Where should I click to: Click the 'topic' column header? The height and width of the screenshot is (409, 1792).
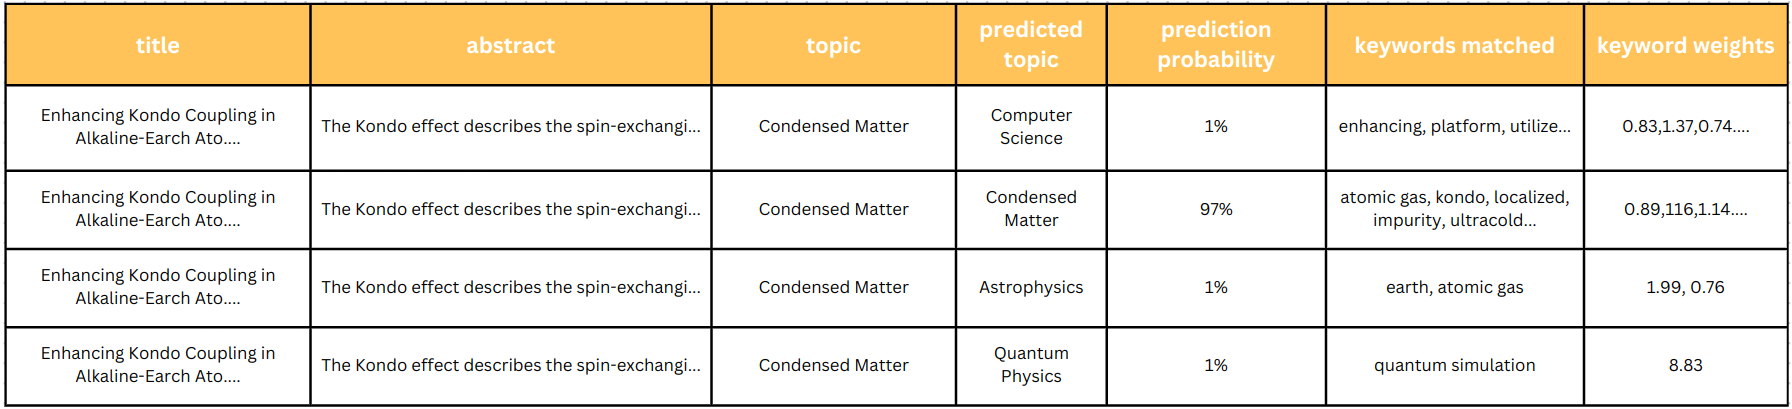tap(833, 45)
